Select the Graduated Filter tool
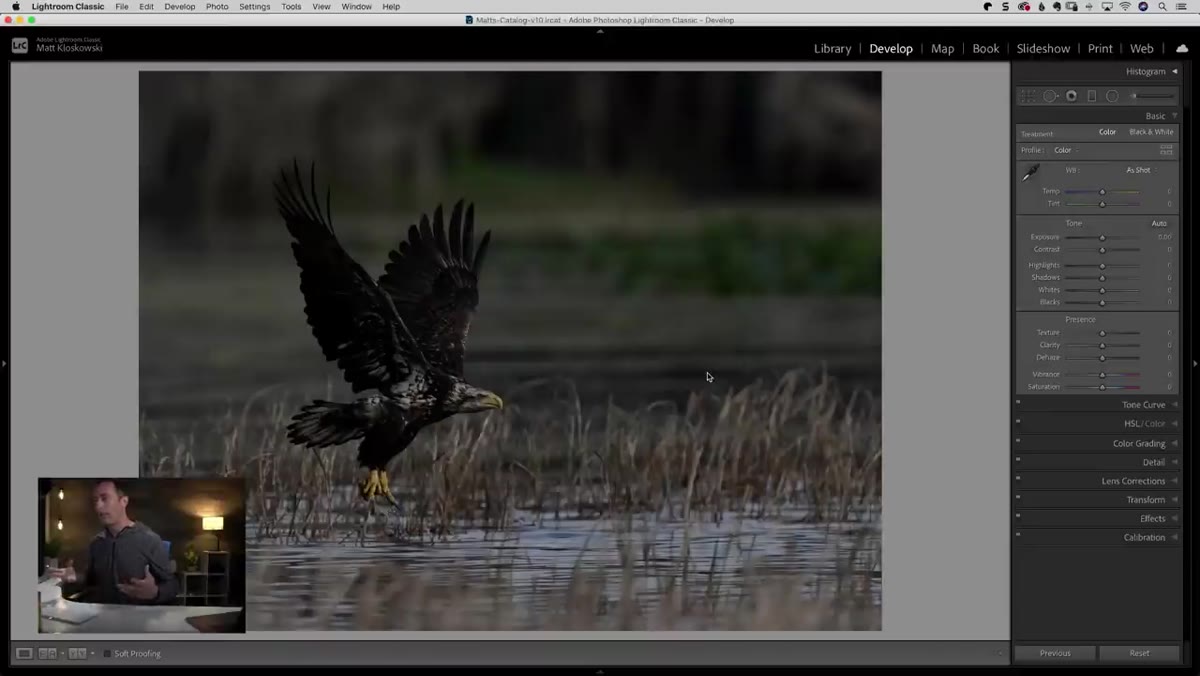The height and width of the screenshot is (676, 1200). [x=1092, y=96]
